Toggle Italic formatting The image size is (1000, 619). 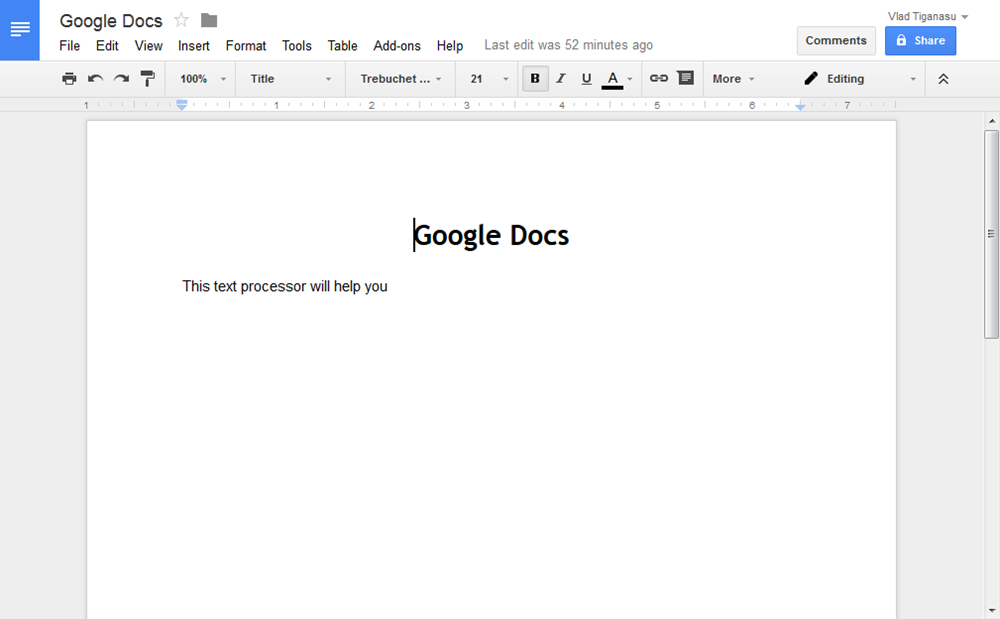click(561, 78)
